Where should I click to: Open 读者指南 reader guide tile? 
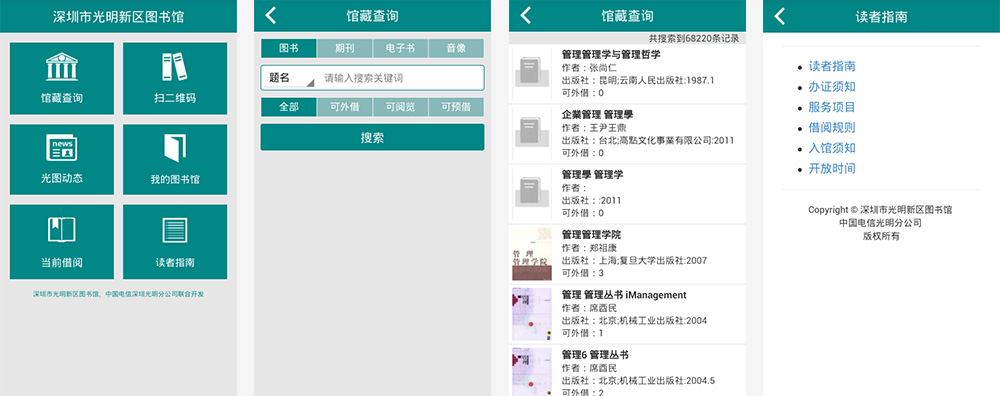(x=175, y=242)
